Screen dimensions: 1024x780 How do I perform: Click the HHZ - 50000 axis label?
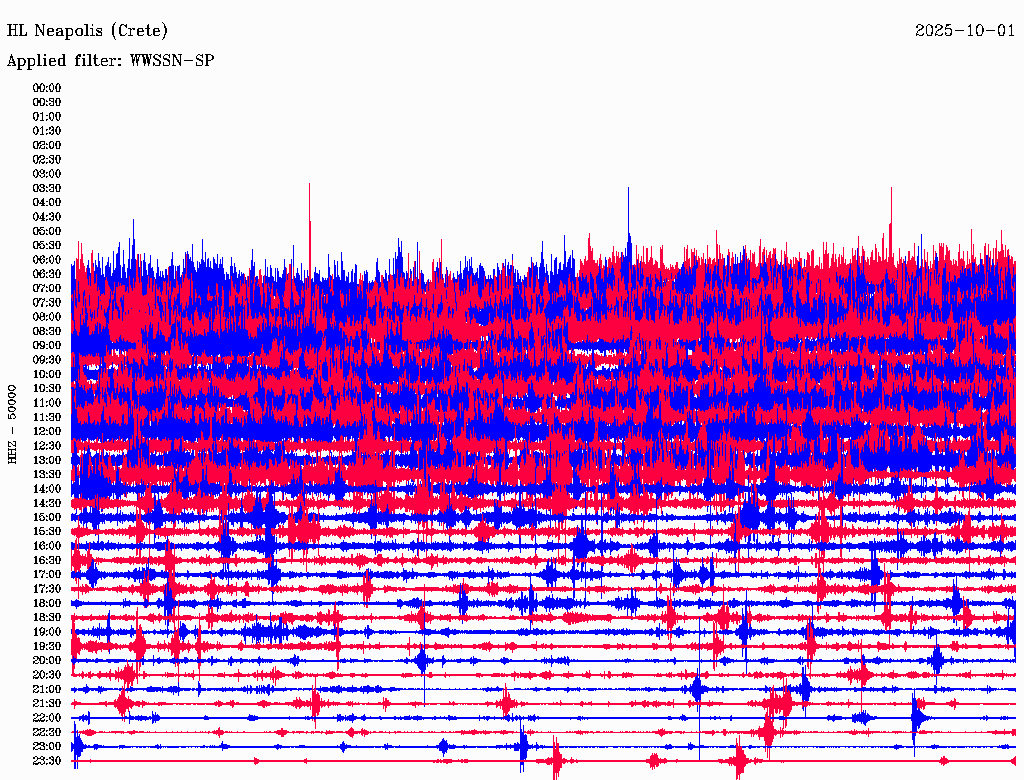tap(12, 424)
